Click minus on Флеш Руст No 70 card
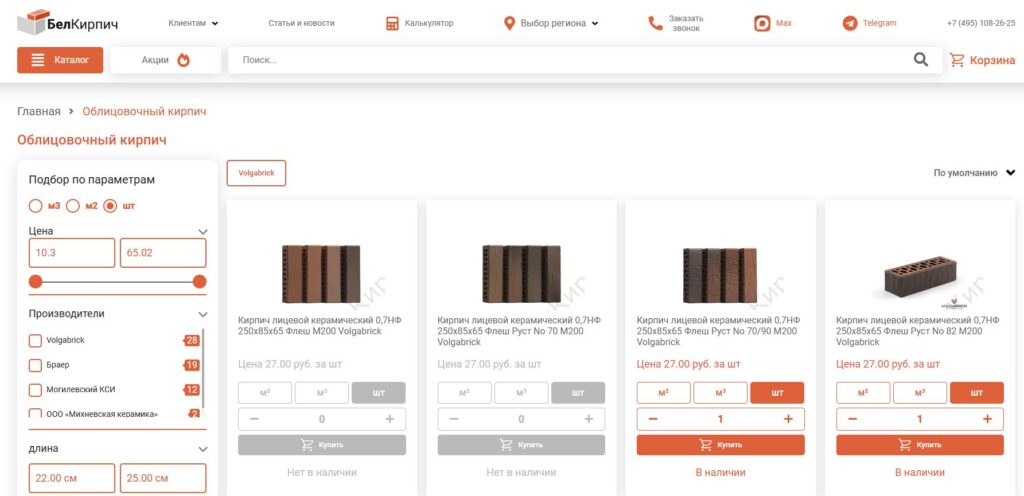1024x496 pixels. click(454, 419)
